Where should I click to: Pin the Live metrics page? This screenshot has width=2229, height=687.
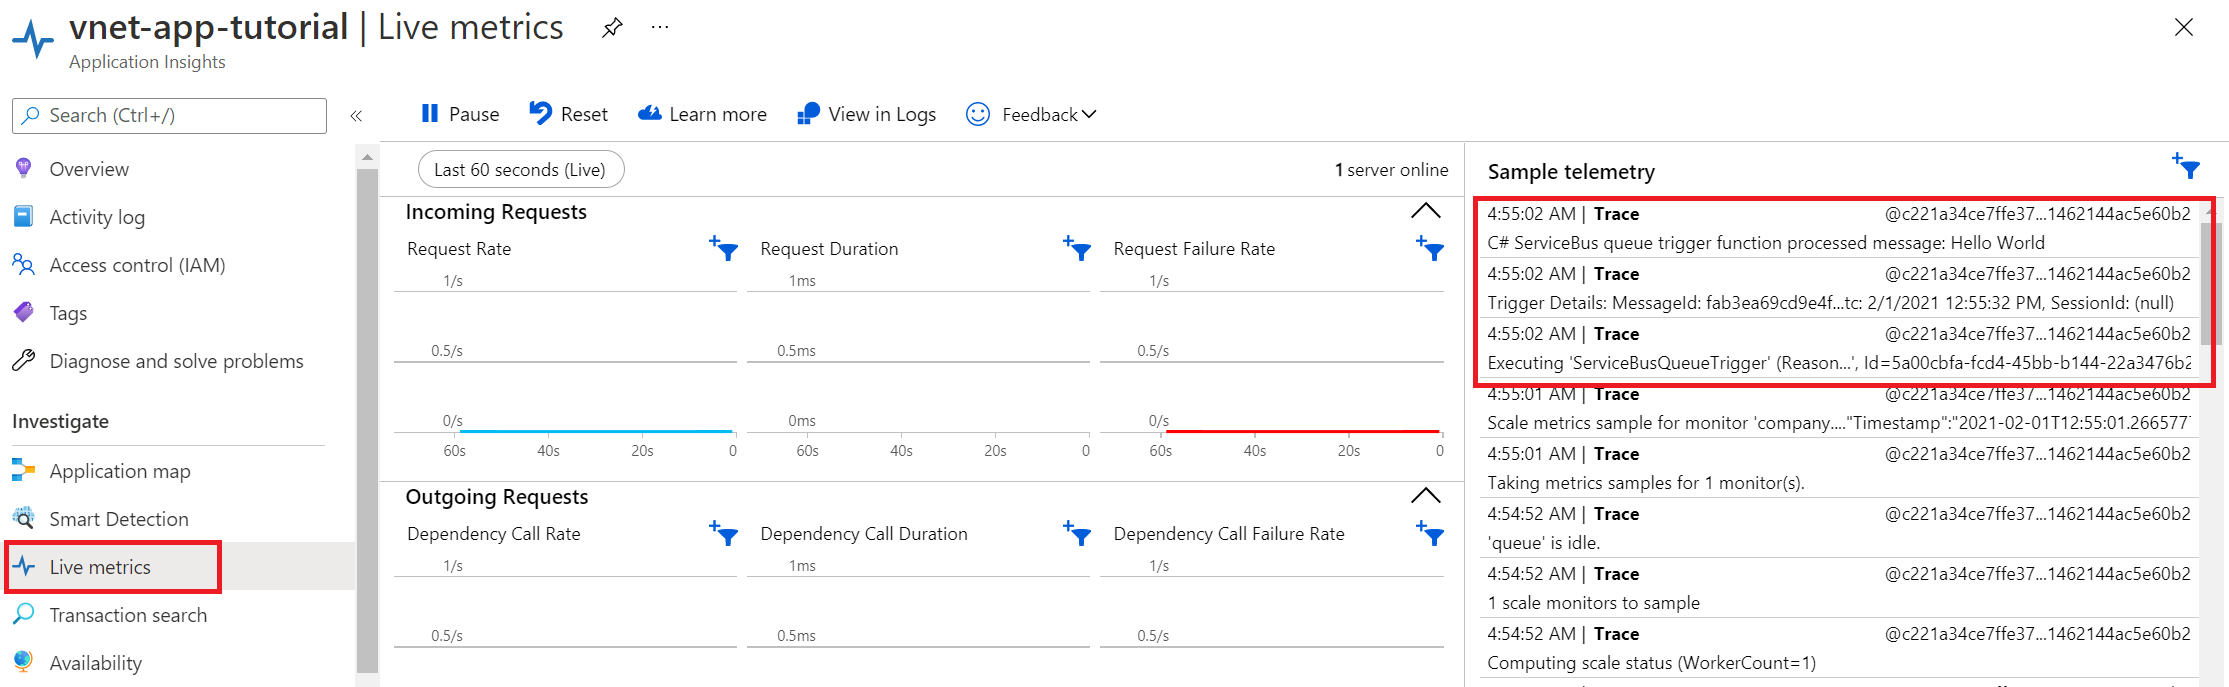coord(610,27)
